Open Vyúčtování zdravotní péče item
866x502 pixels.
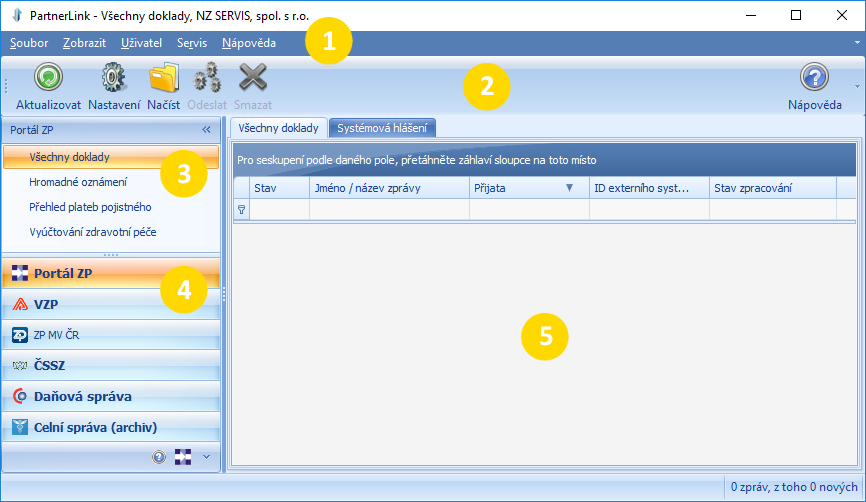point(93,232)
